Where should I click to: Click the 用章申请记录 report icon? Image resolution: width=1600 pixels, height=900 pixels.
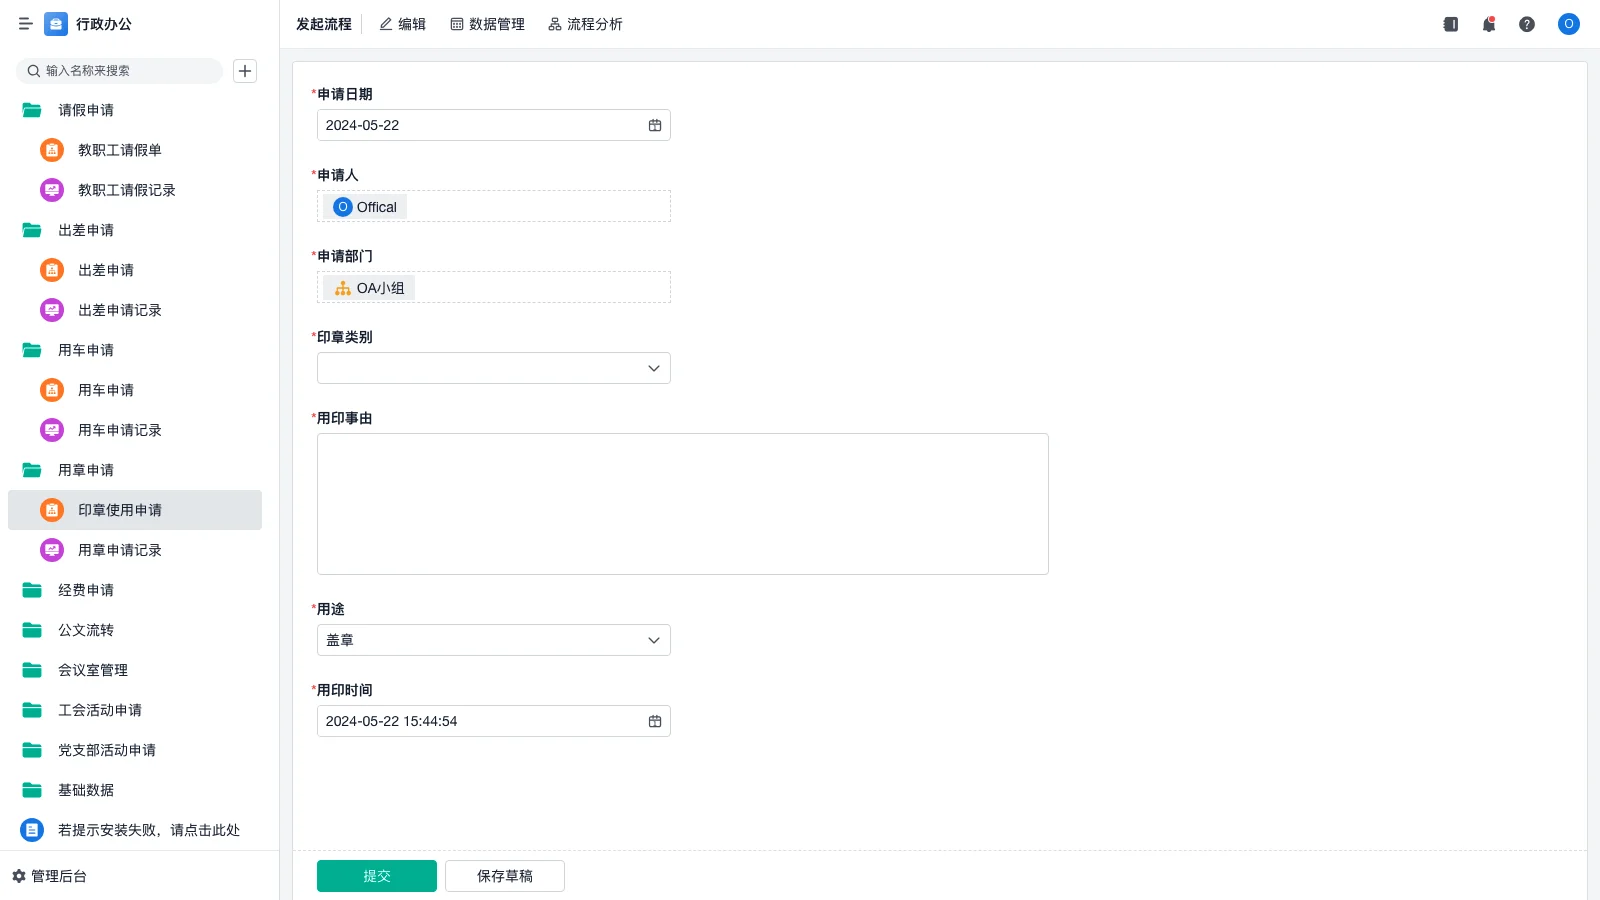point(52,550)
